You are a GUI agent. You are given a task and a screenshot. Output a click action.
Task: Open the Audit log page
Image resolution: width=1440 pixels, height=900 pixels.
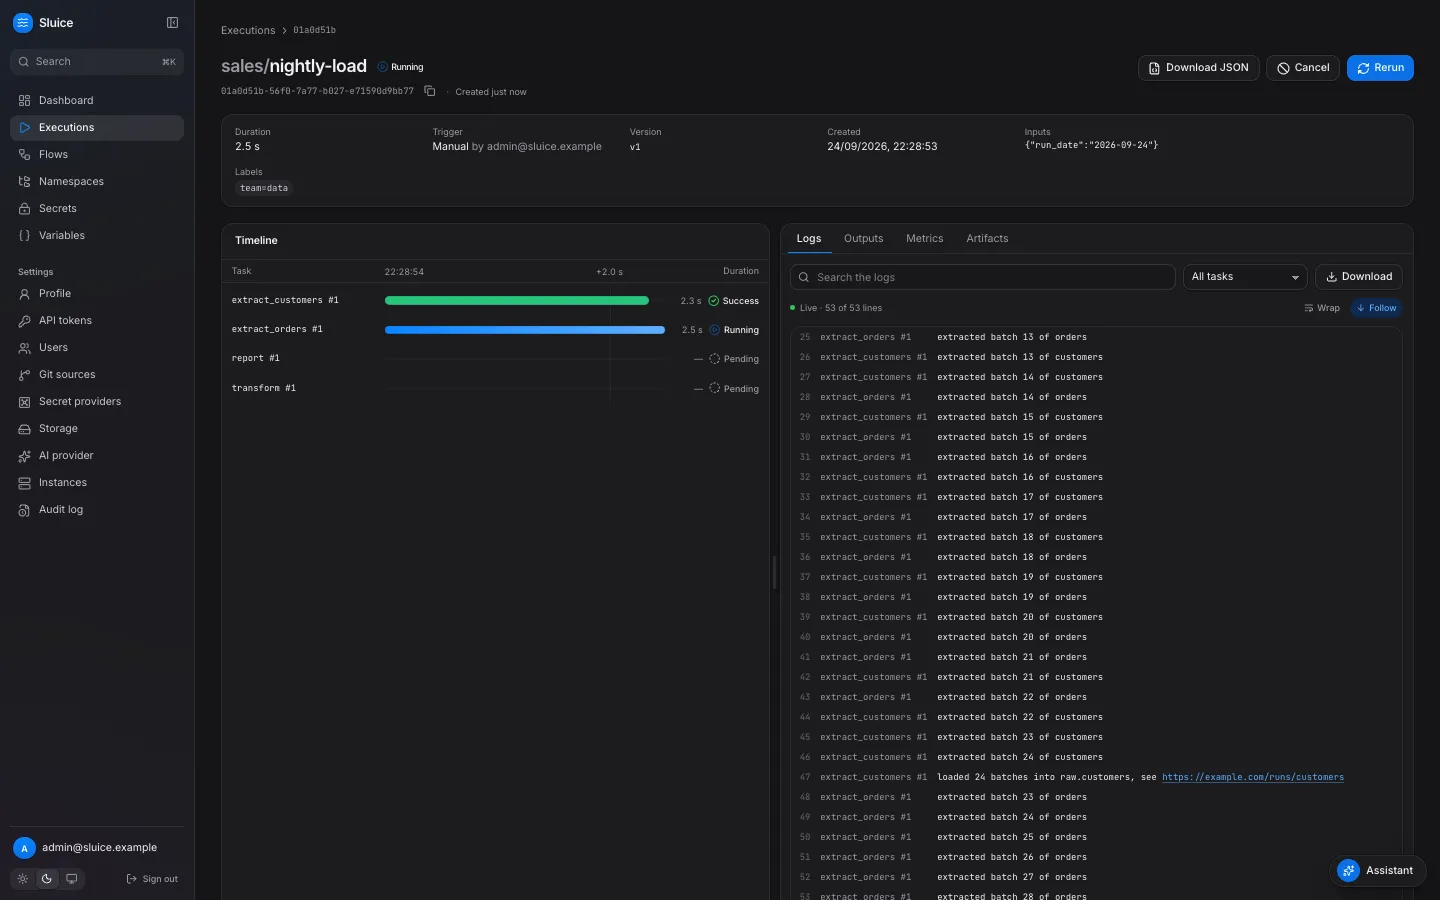pos(97,509)
